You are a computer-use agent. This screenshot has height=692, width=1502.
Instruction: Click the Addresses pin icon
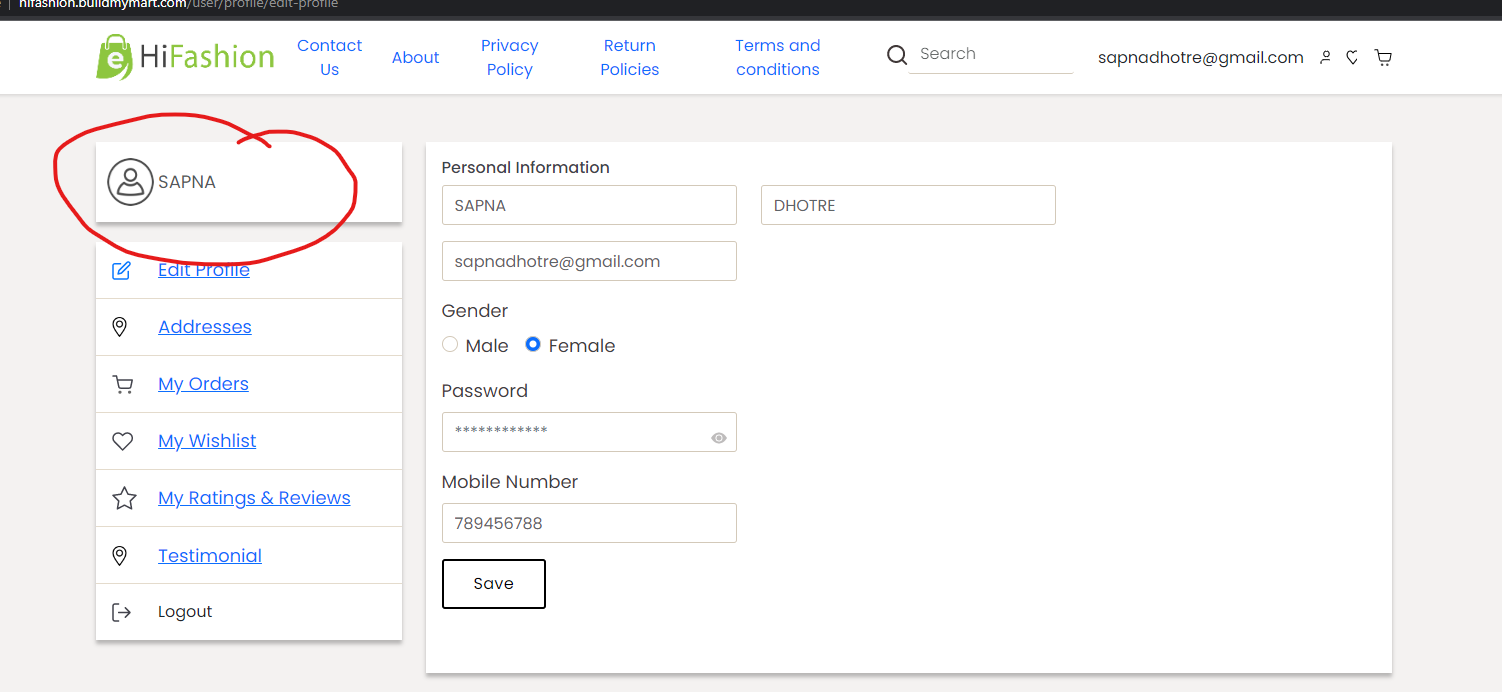pos(120,327)
